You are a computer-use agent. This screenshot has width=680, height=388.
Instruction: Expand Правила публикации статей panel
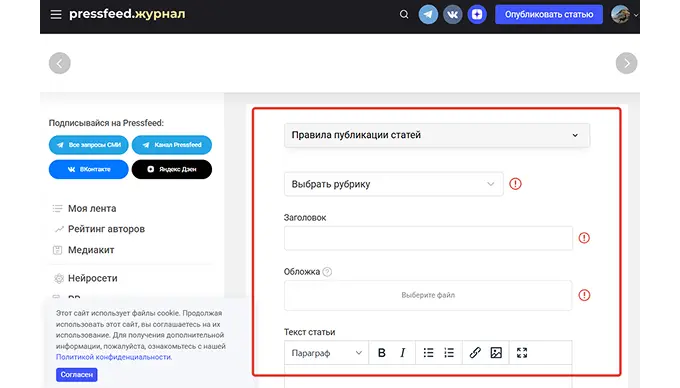(437, 135)
